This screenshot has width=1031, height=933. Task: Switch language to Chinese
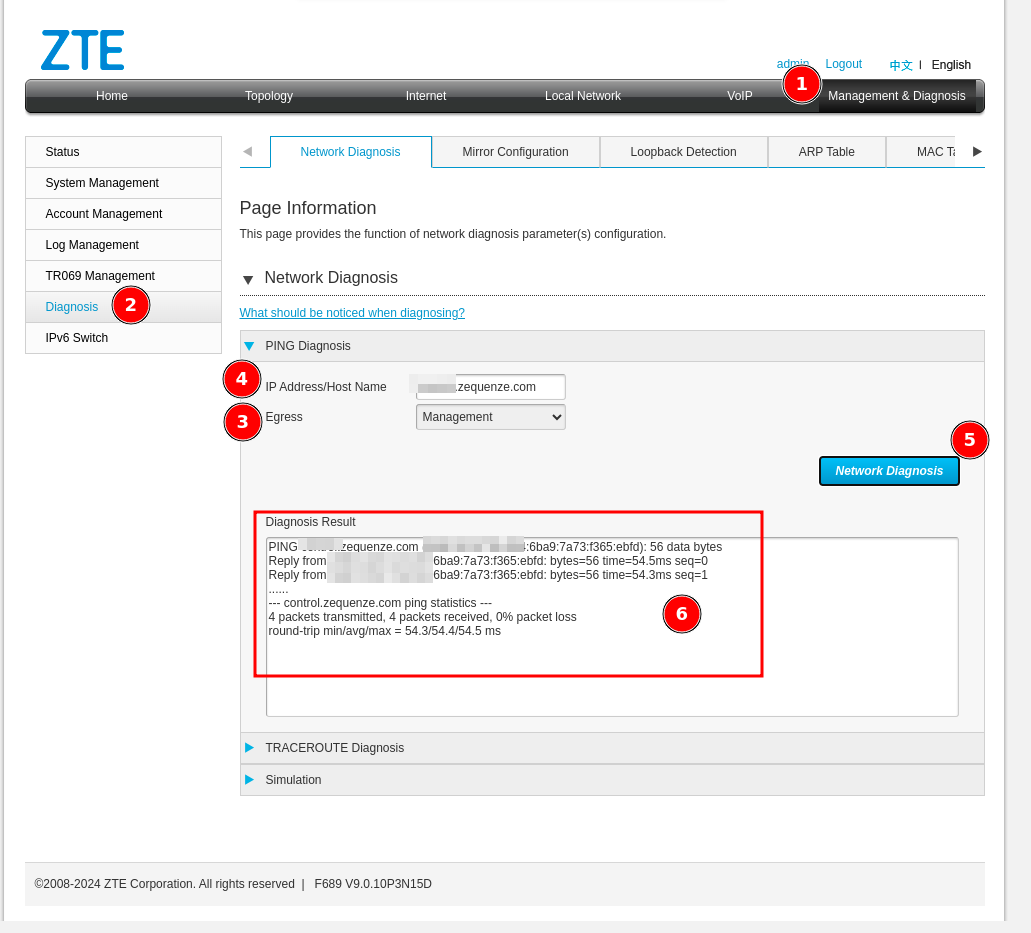pyautogui.click(x=900, y=65)
